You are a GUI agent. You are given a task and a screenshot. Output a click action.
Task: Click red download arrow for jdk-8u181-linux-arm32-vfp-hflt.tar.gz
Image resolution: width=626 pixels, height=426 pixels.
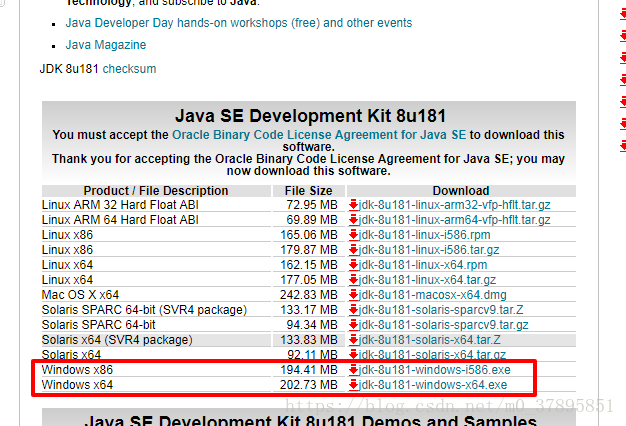353,205
